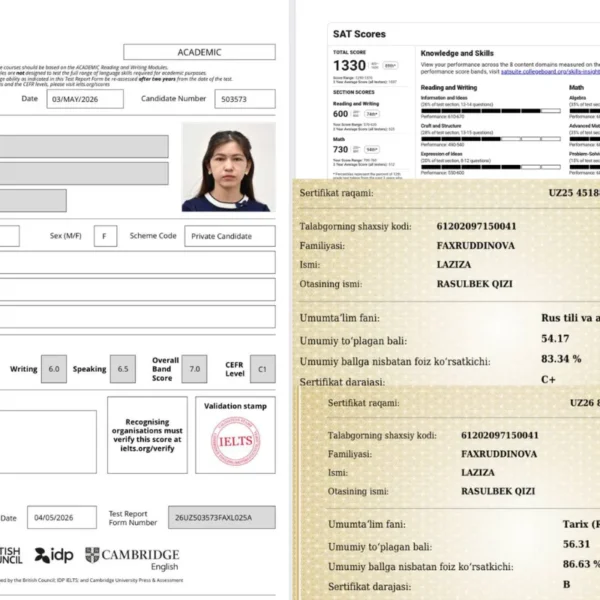Click the total score value 56.31
Viewport: 600px width, 600px height.
pyautogui.click(x=577, y=544)
